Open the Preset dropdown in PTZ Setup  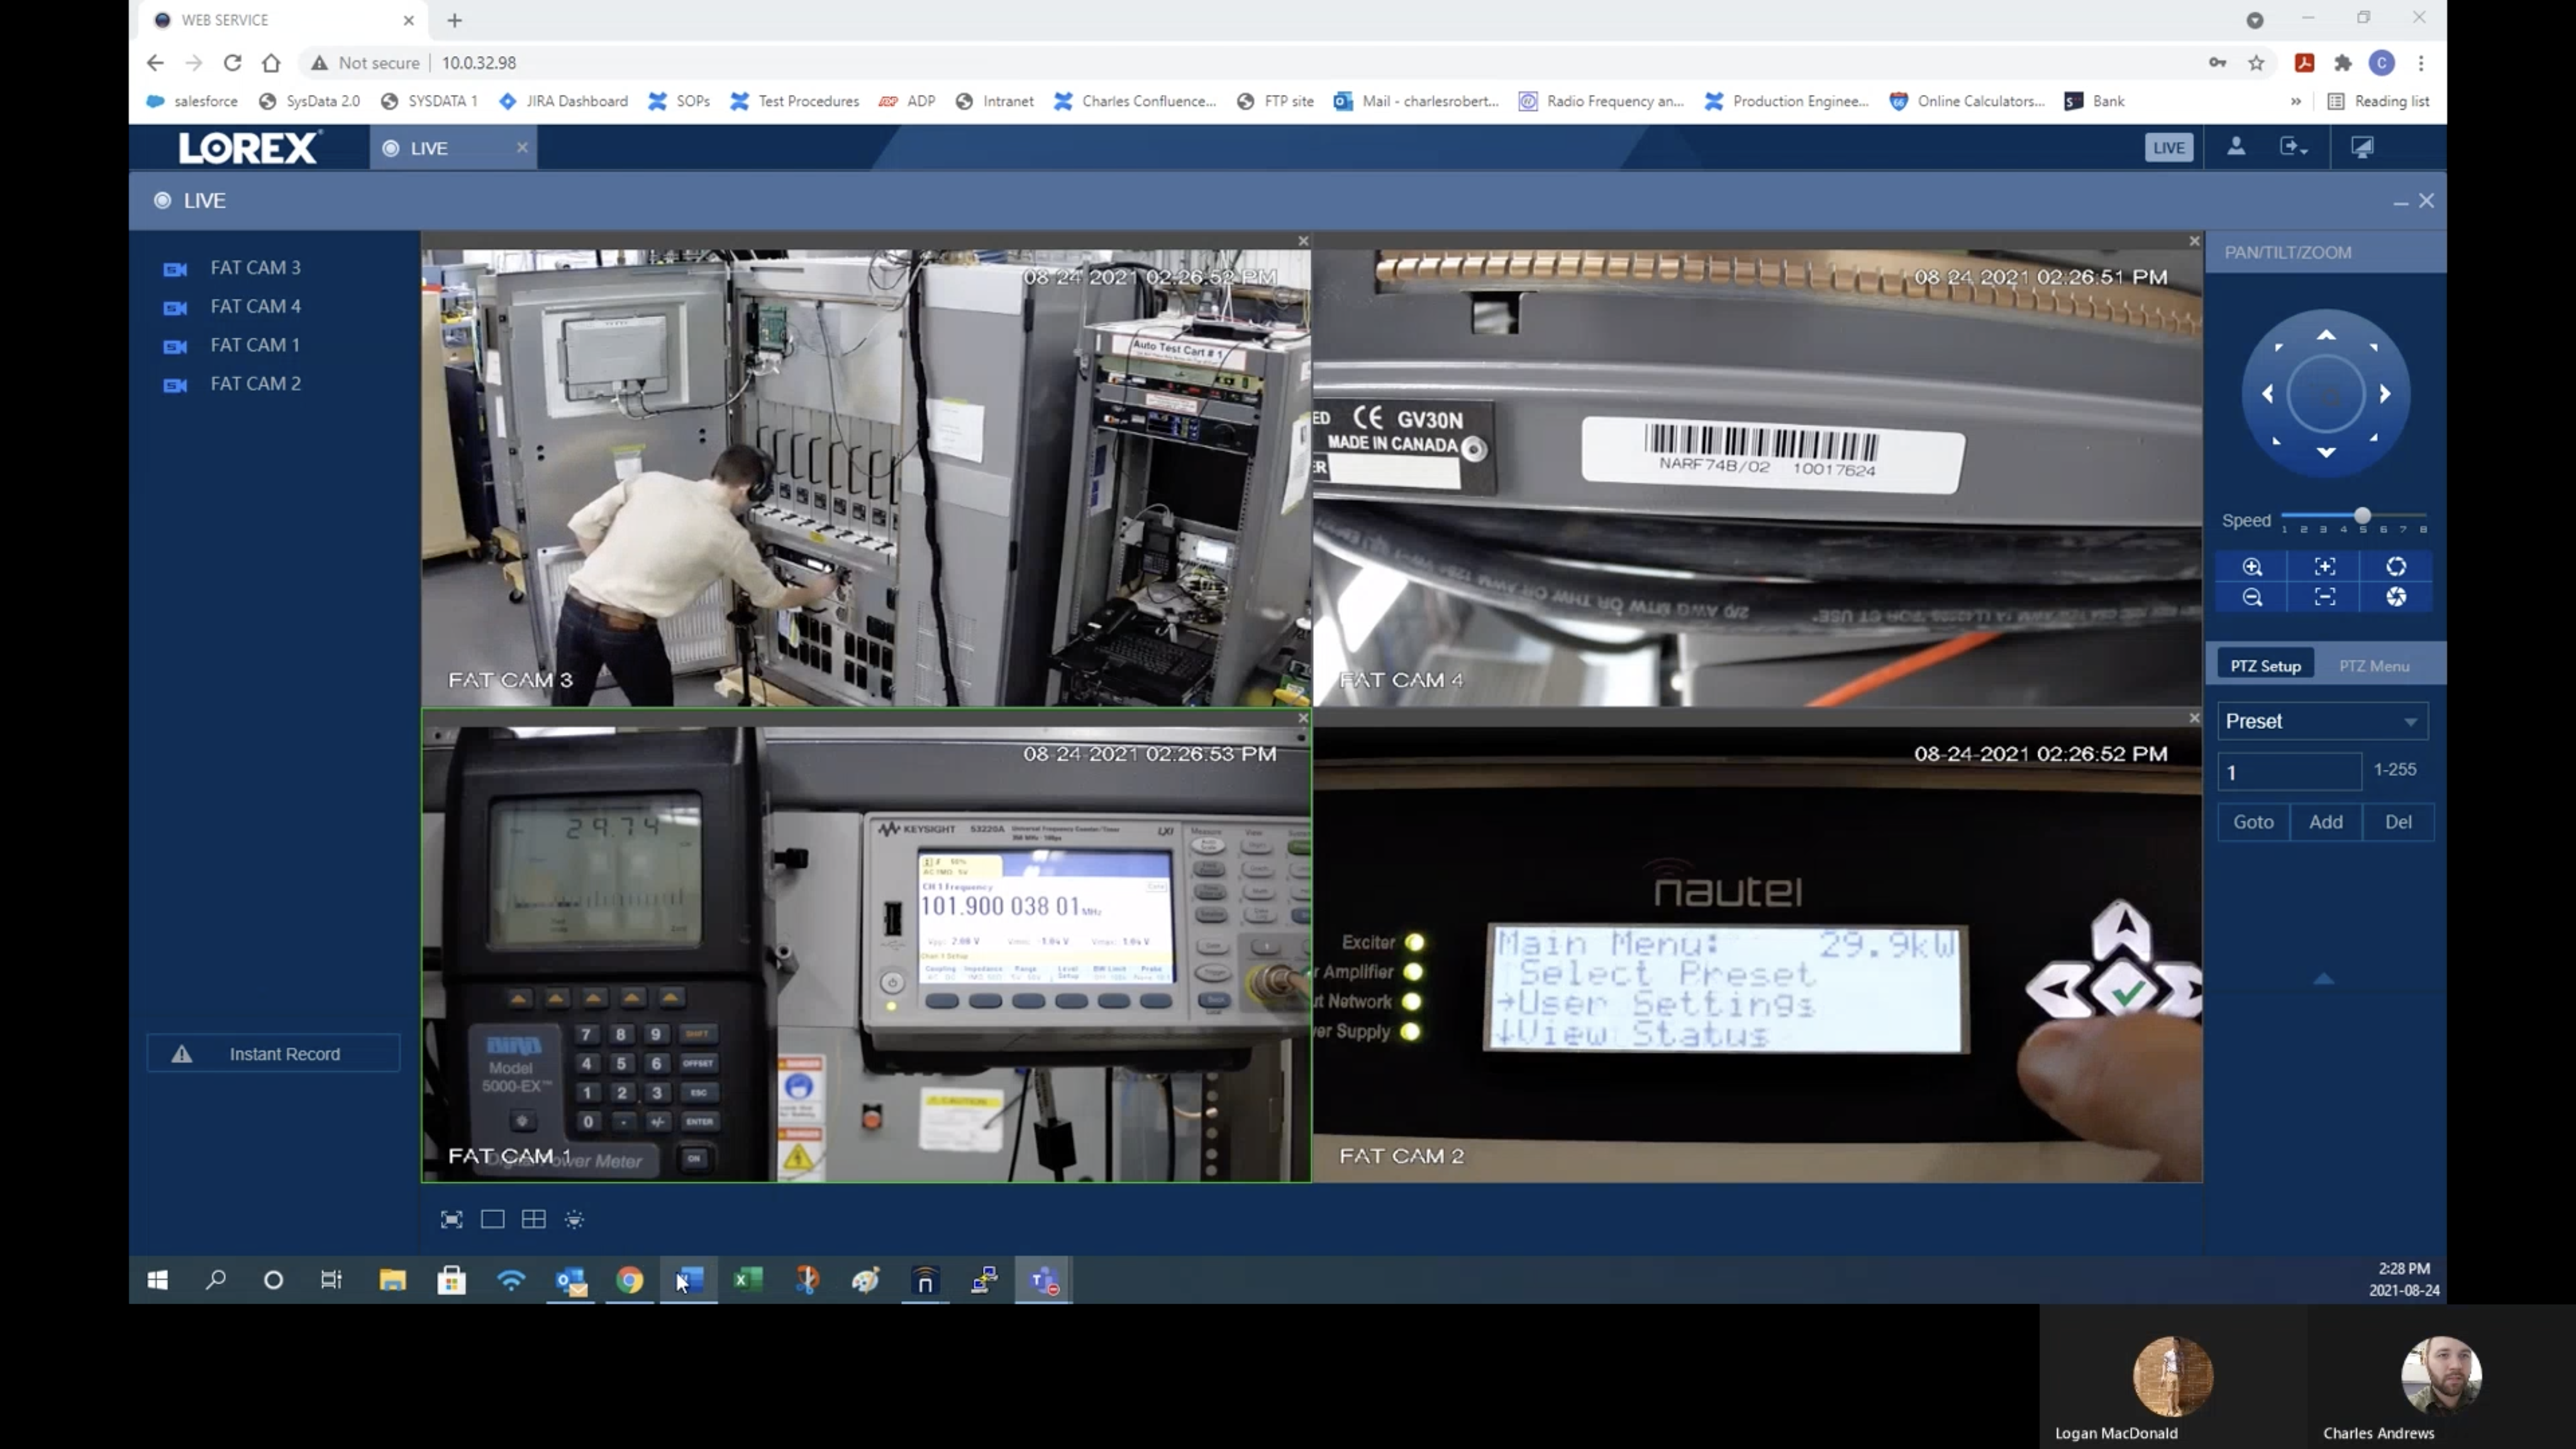click(x=2322, y=721)
